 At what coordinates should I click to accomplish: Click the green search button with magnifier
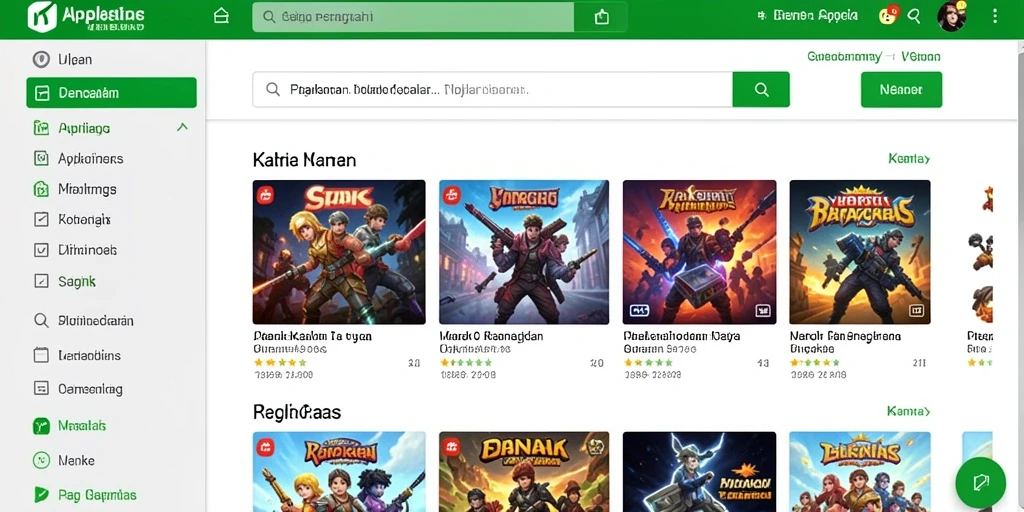point(761,89)
